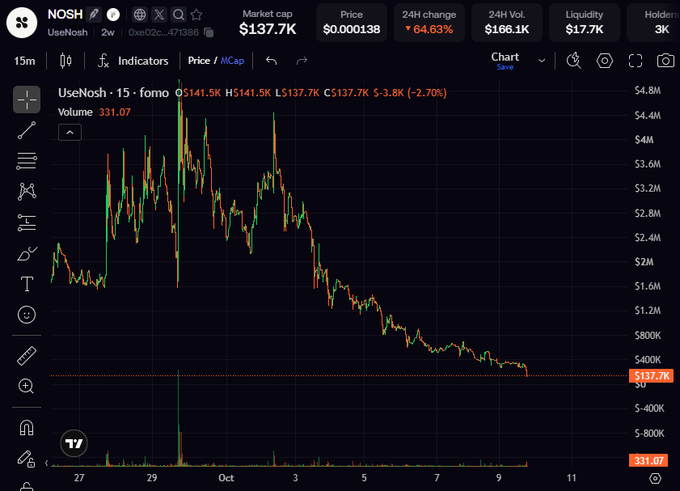The width and height of the screenshot is (680, 491).
Task: Change the 15m time interval
Action: pyautogui.click(x=24, y=61)
